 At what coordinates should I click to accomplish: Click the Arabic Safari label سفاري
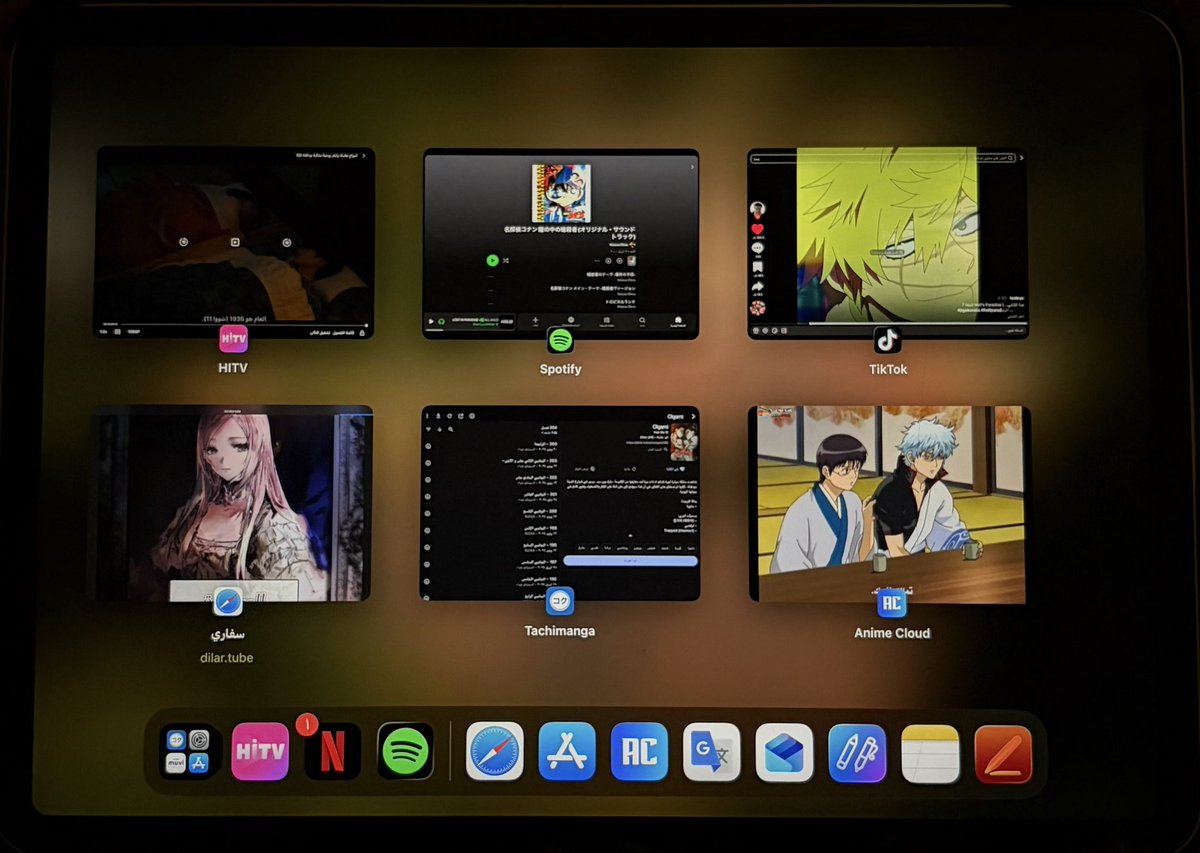228,634
